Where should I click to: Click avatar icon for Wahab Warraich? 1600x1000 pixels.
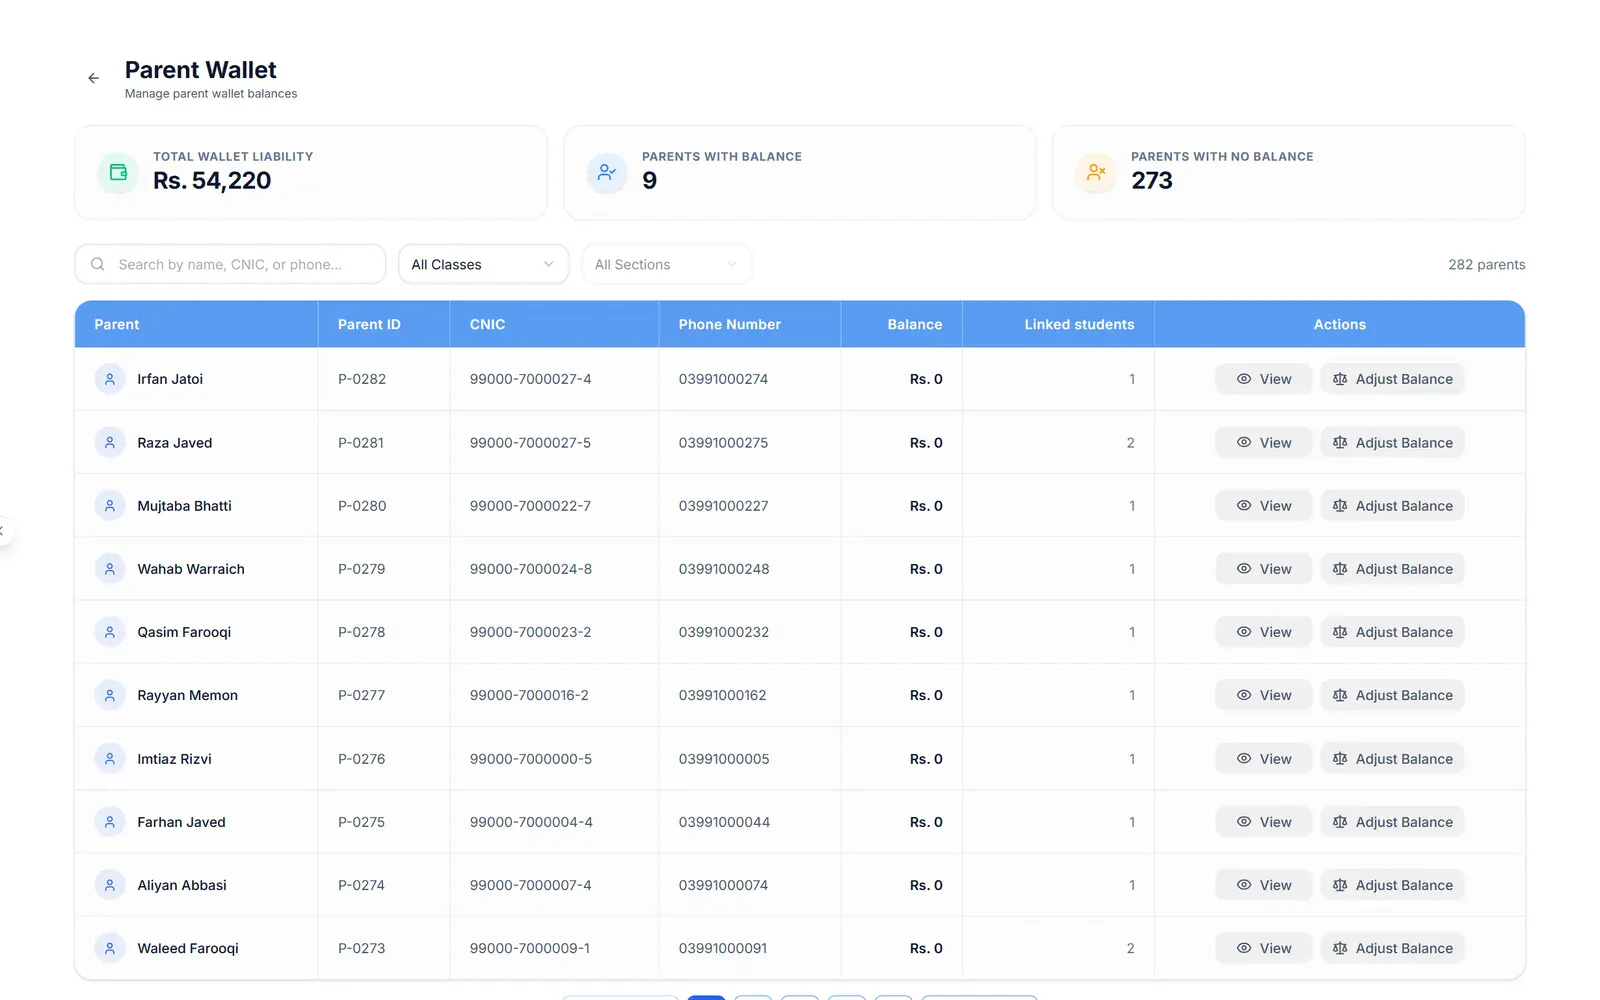pyautogui.click(x=110, y=569)
